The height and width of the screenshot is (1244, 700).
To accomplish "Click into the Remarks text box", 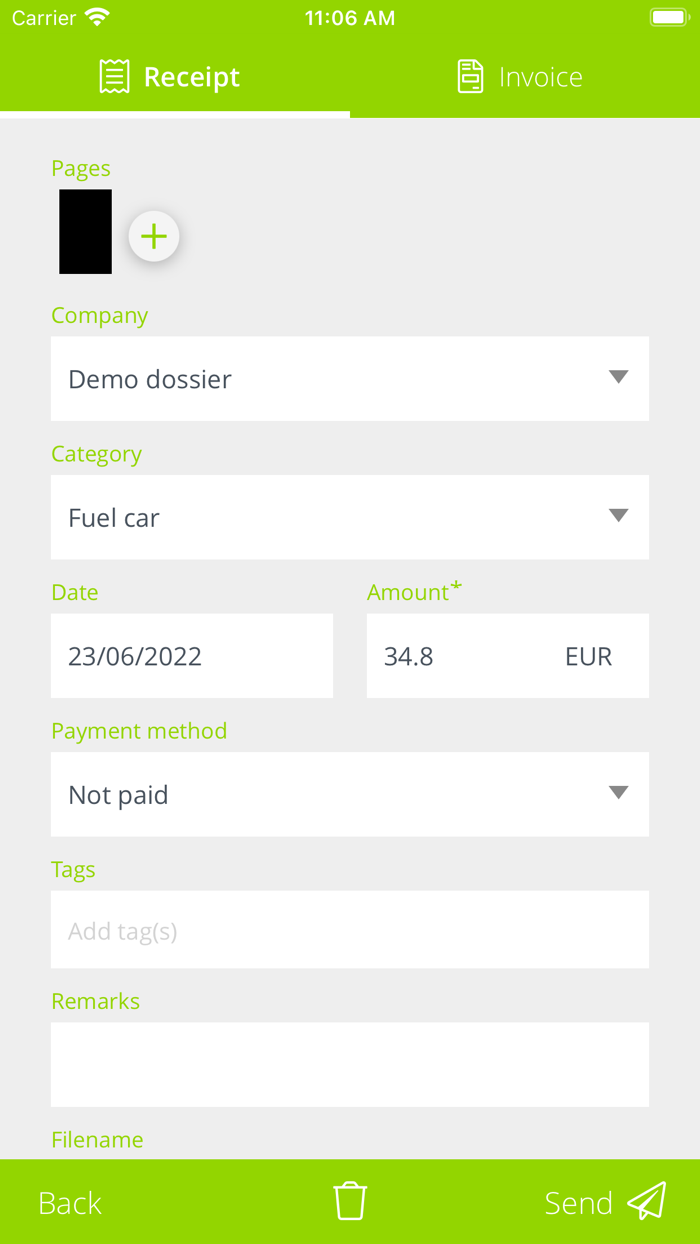I will coord(350,1064).
